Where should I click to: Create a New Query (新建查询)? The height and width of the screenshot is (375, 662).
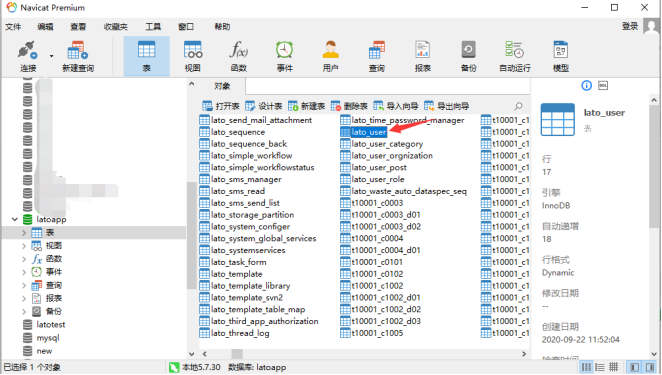point(78,56)
